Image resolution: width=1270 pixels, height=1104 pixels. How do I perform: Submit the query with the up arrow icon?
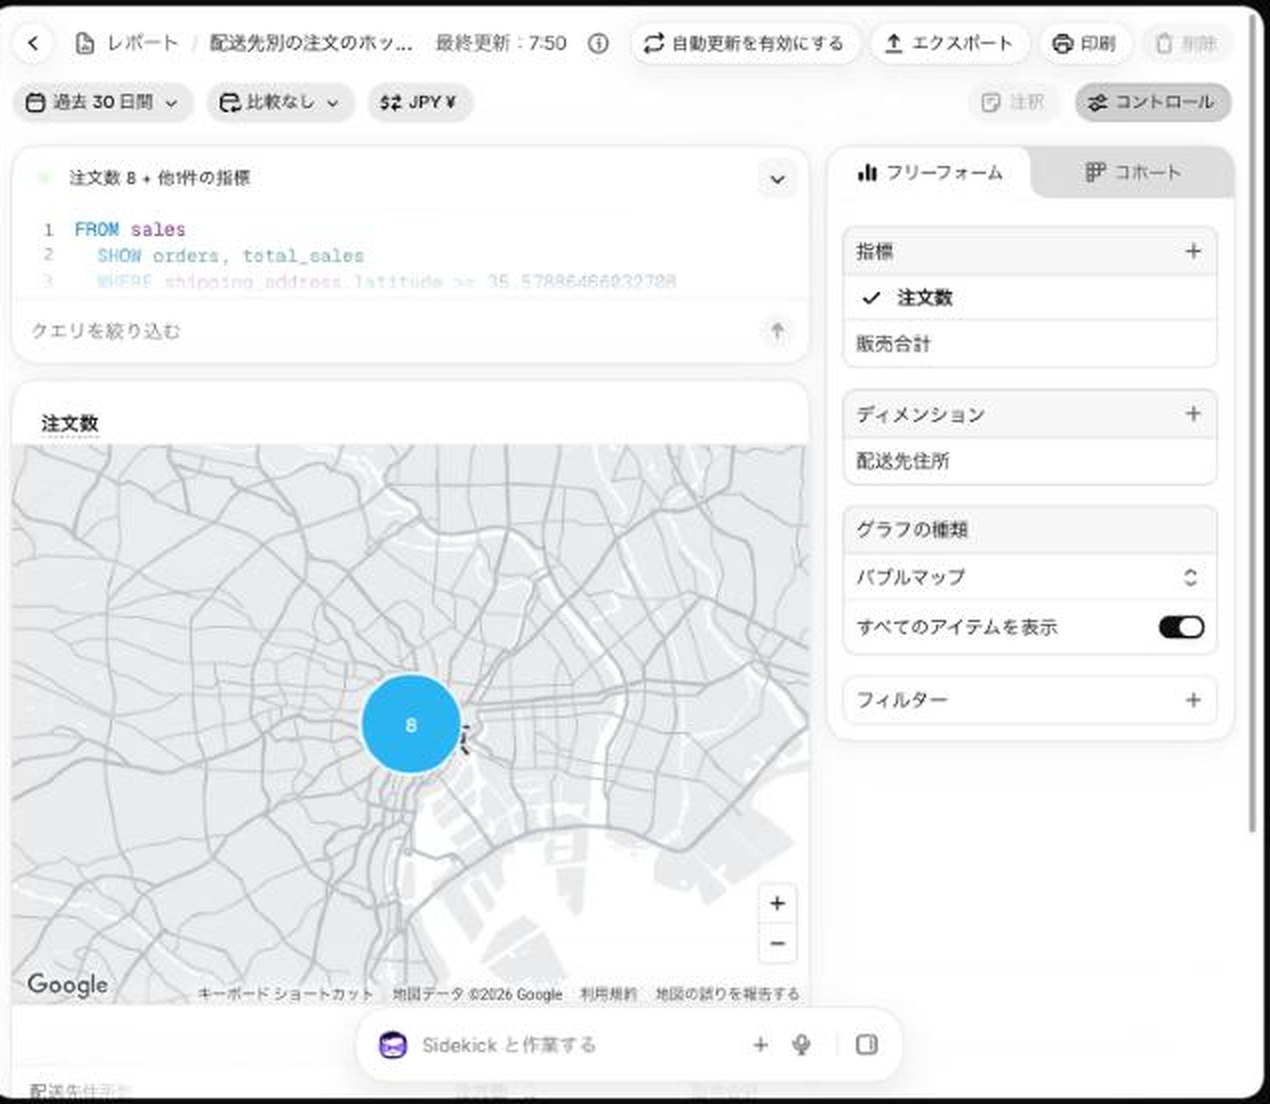point(777,331)
